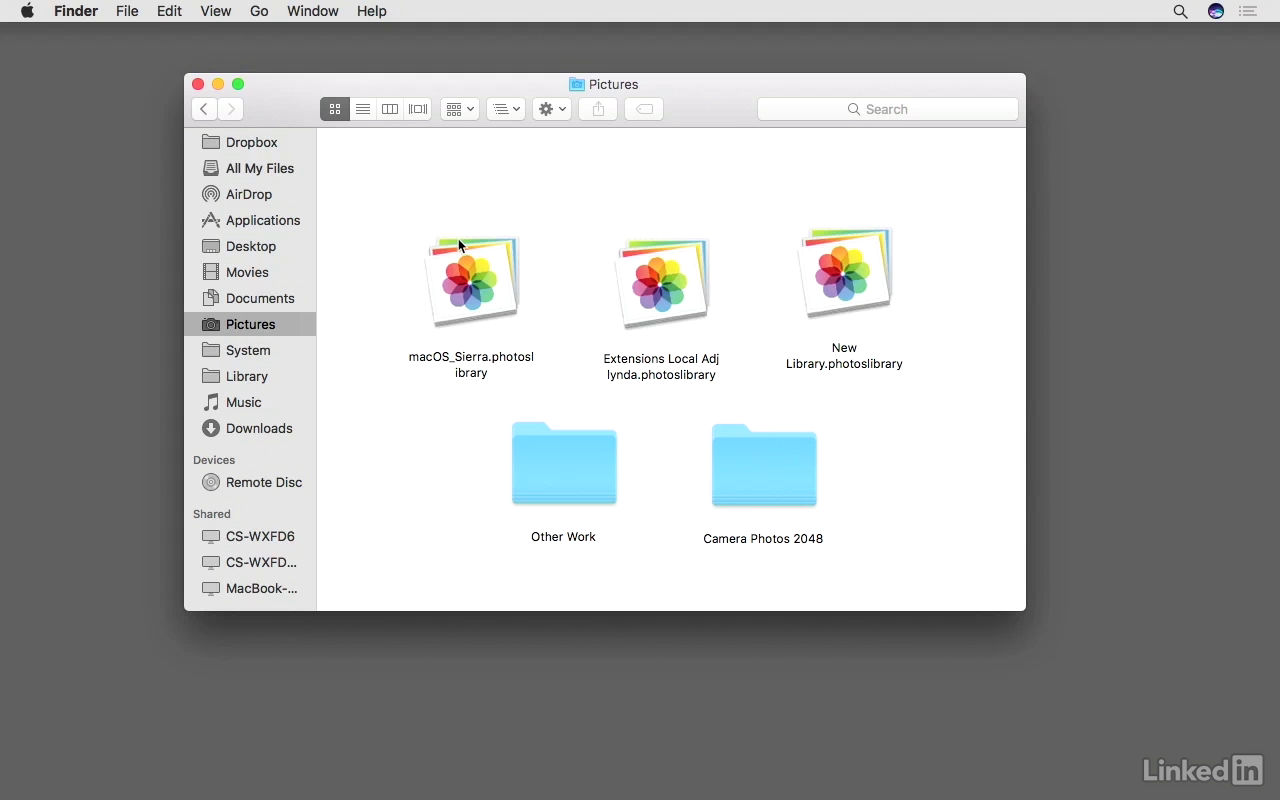Select Pictures in the sidebar
Viewport: 1280px width, 800px height.
click(x=250, y=324)
